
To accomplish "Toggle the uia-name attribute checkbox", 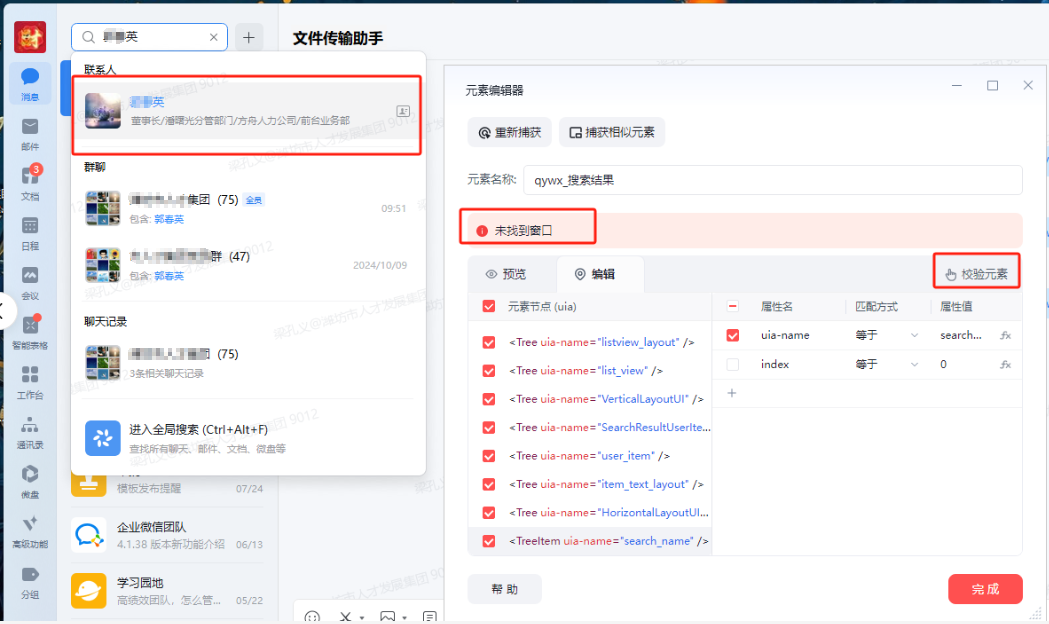I will (x=733, y=335).
